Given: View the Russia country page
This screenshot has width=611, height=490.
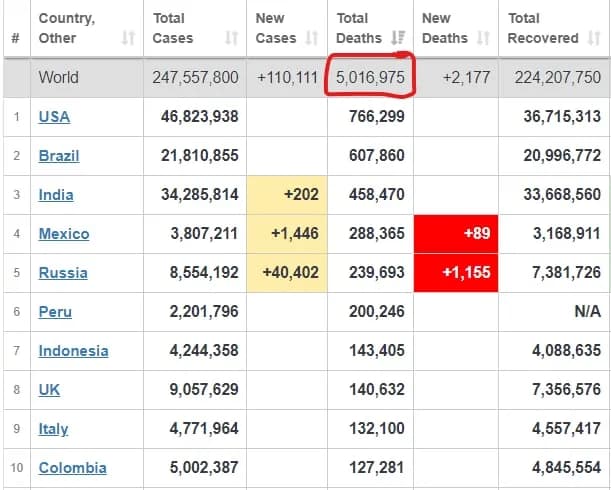Looking at the screenshot, I should coord(63,272).
